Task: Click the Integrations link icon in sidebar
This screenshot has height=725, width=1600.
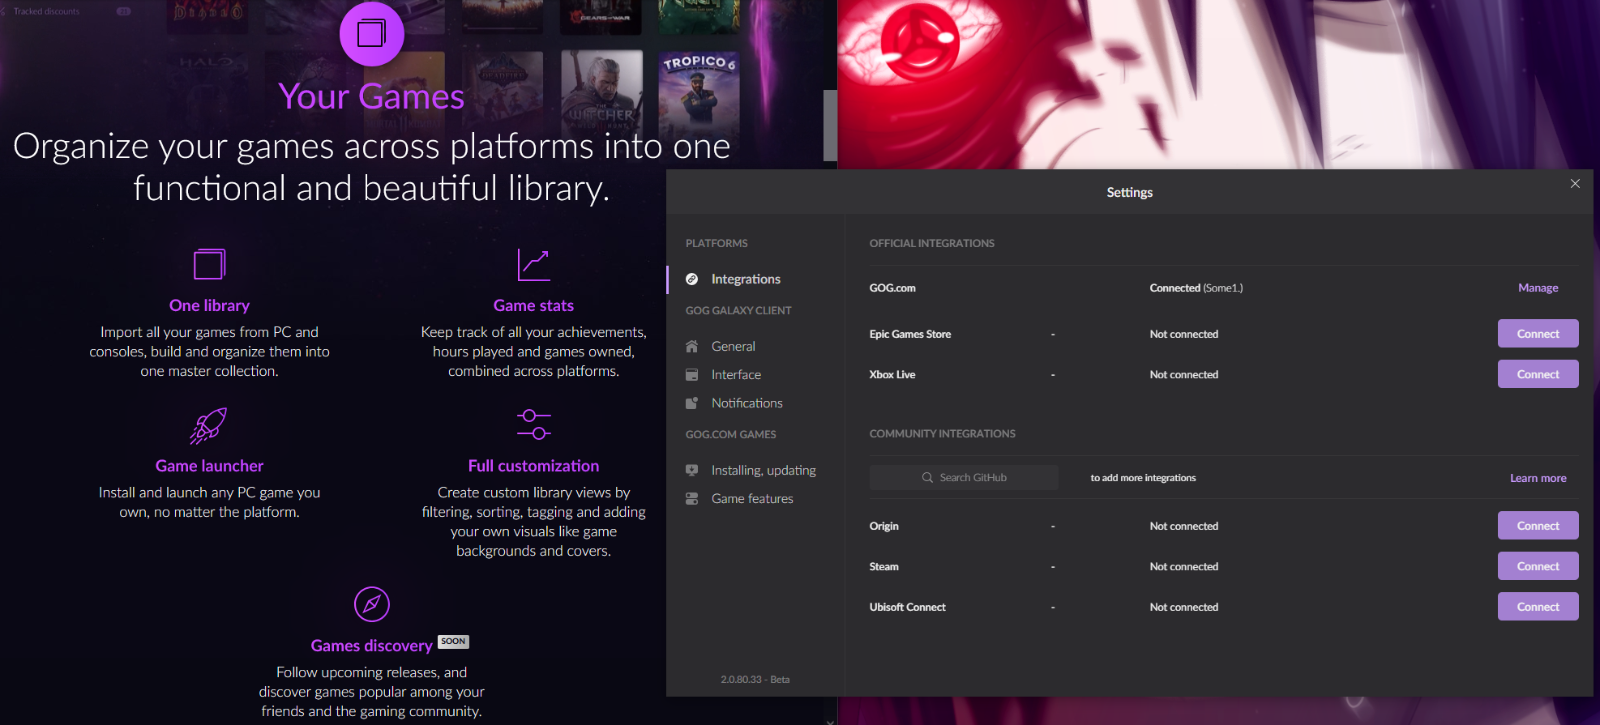Action: [x=692, y=279]
